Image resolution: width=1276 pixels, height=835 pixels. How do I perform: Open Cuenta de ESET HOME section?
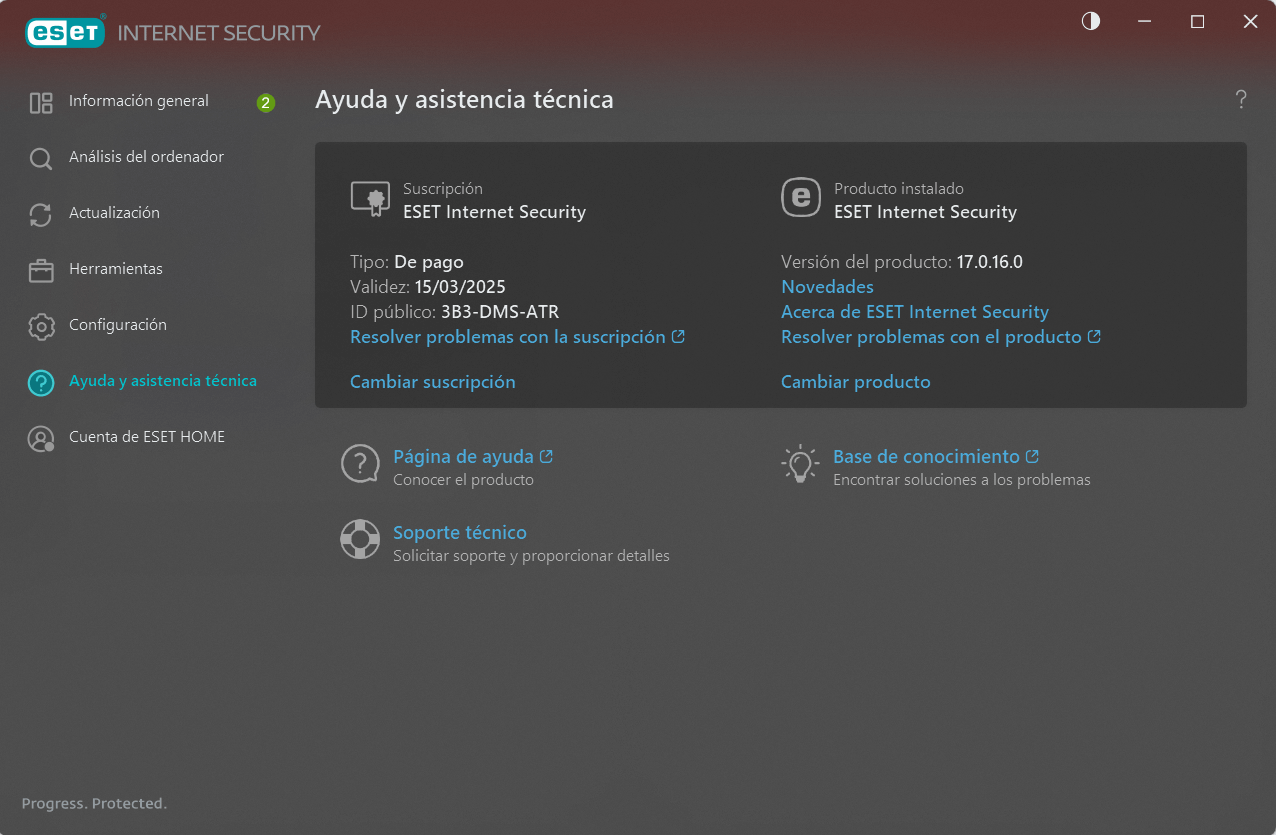(147, 437)
